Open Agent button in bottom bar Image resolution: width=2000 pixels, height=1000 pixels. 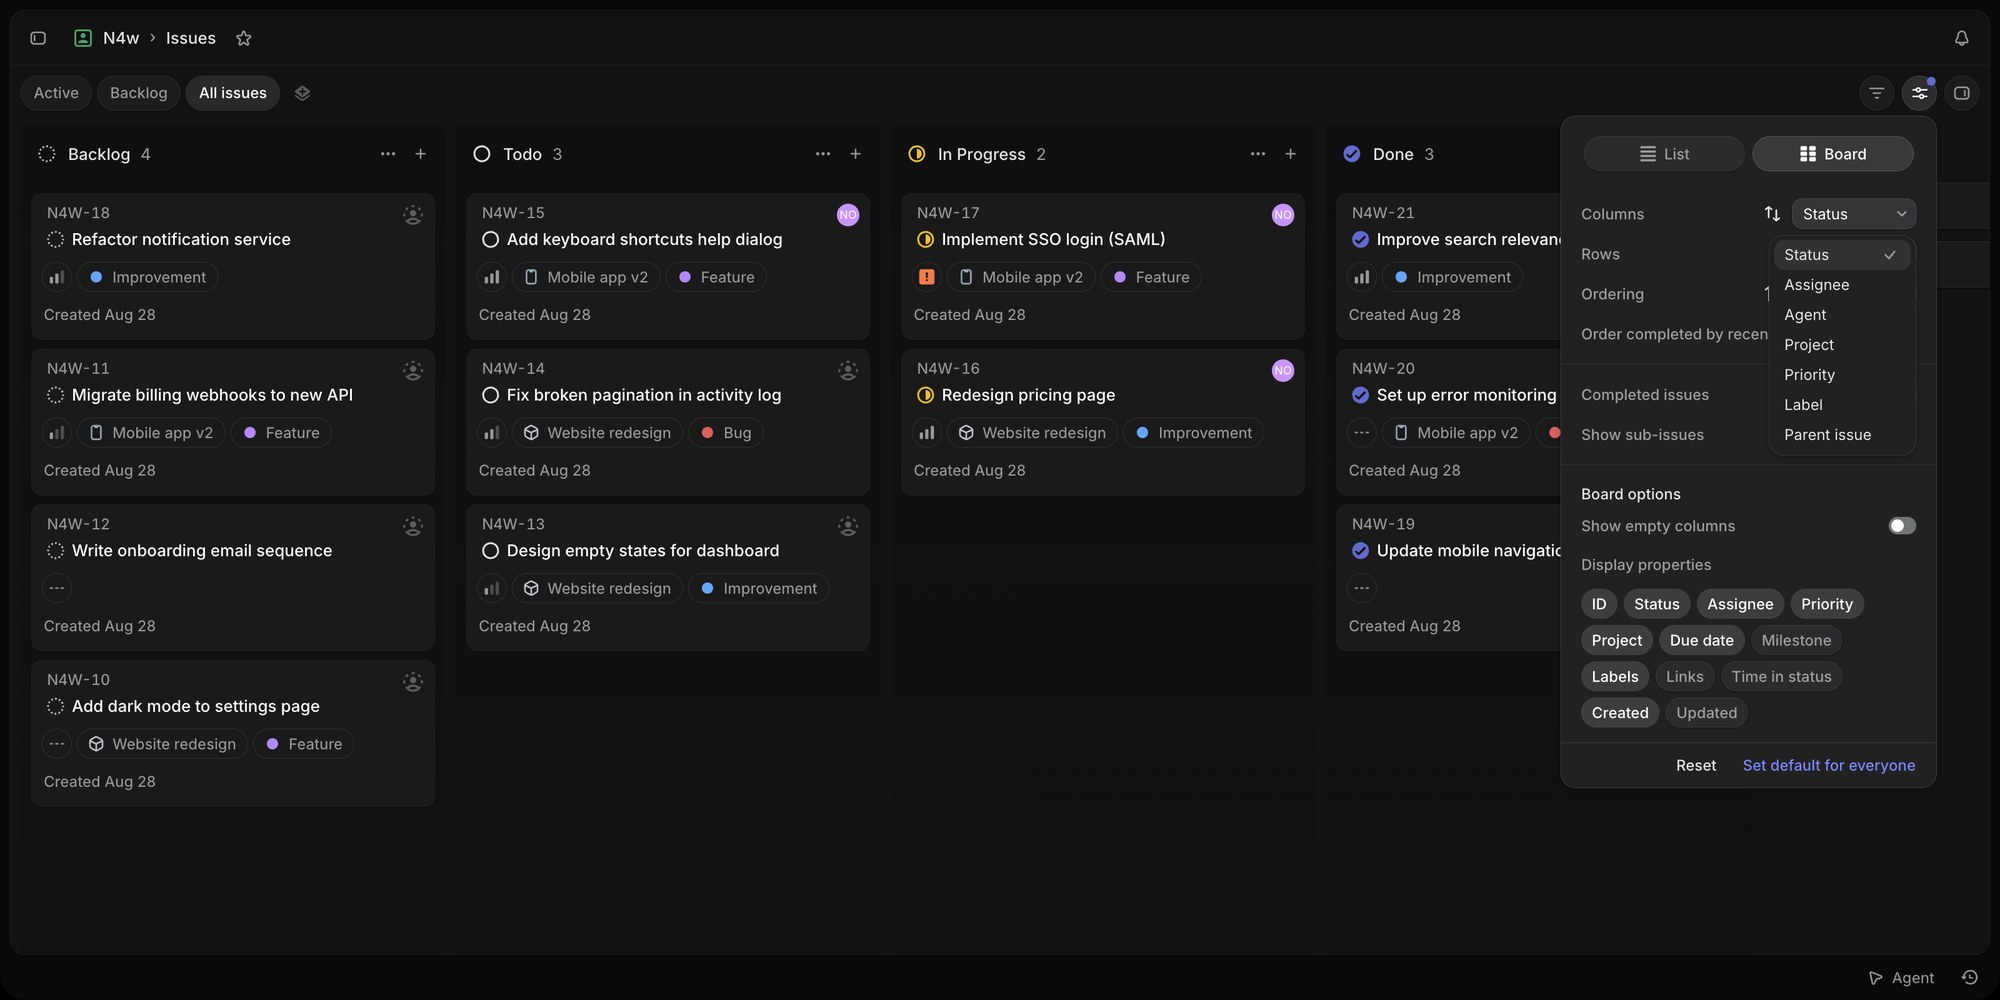(1902, 978)
